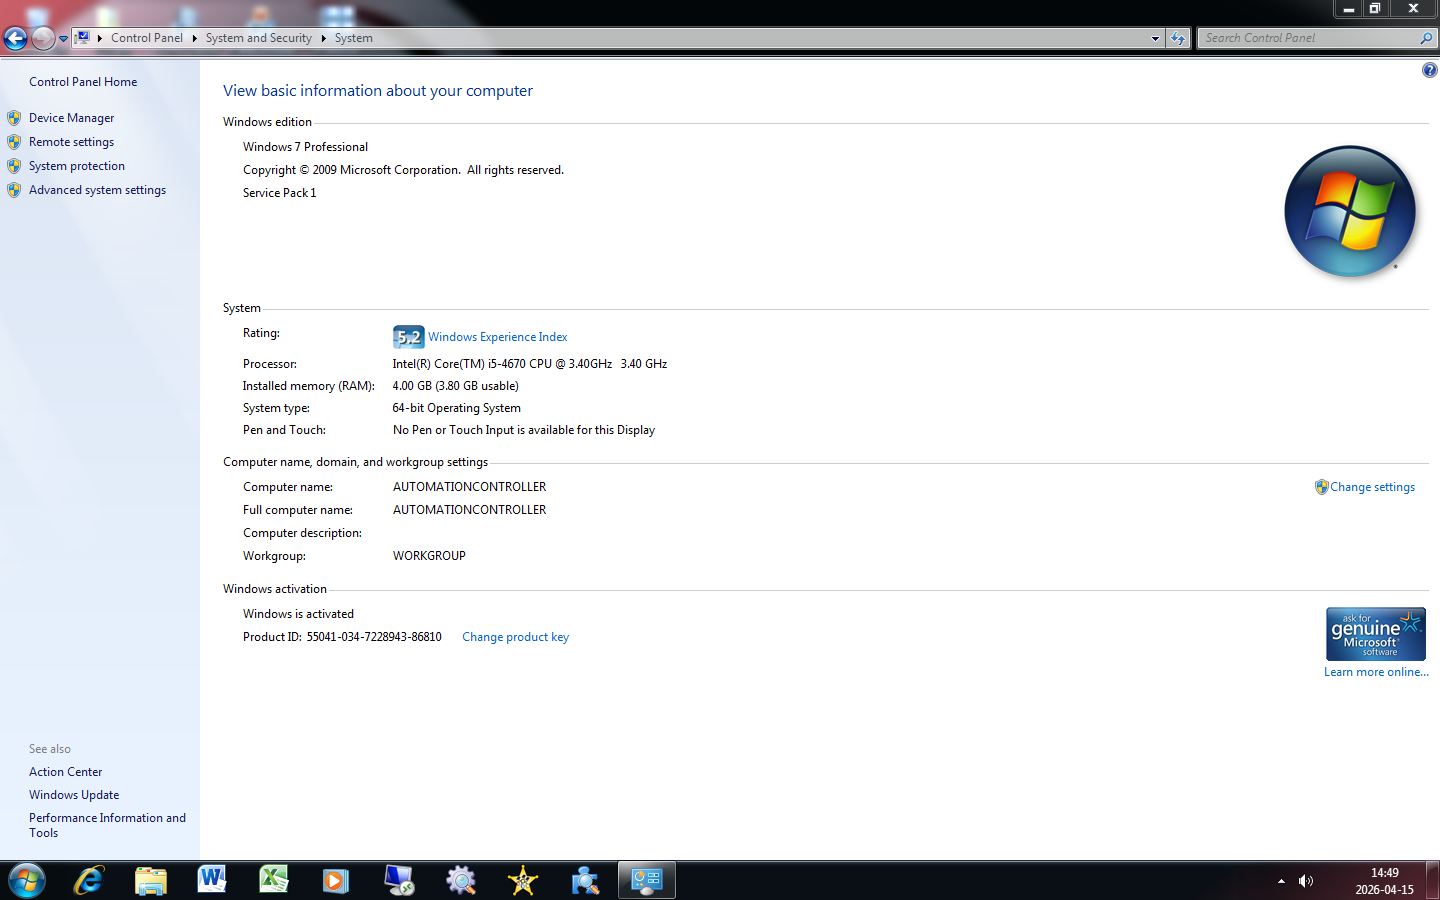Navigate to Control Panel via the breadcrumb

pyautogui.click(x=147, y=38)
